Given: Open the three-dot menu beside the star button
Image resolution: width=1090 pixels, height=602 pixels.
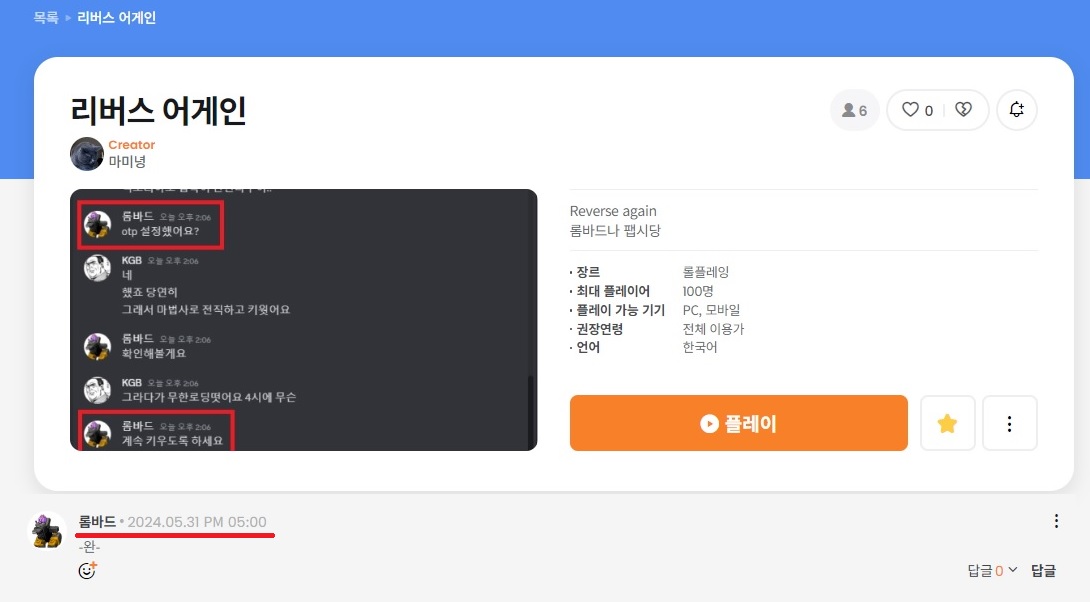Looking at the screenshot, I should pos(1010,423).
